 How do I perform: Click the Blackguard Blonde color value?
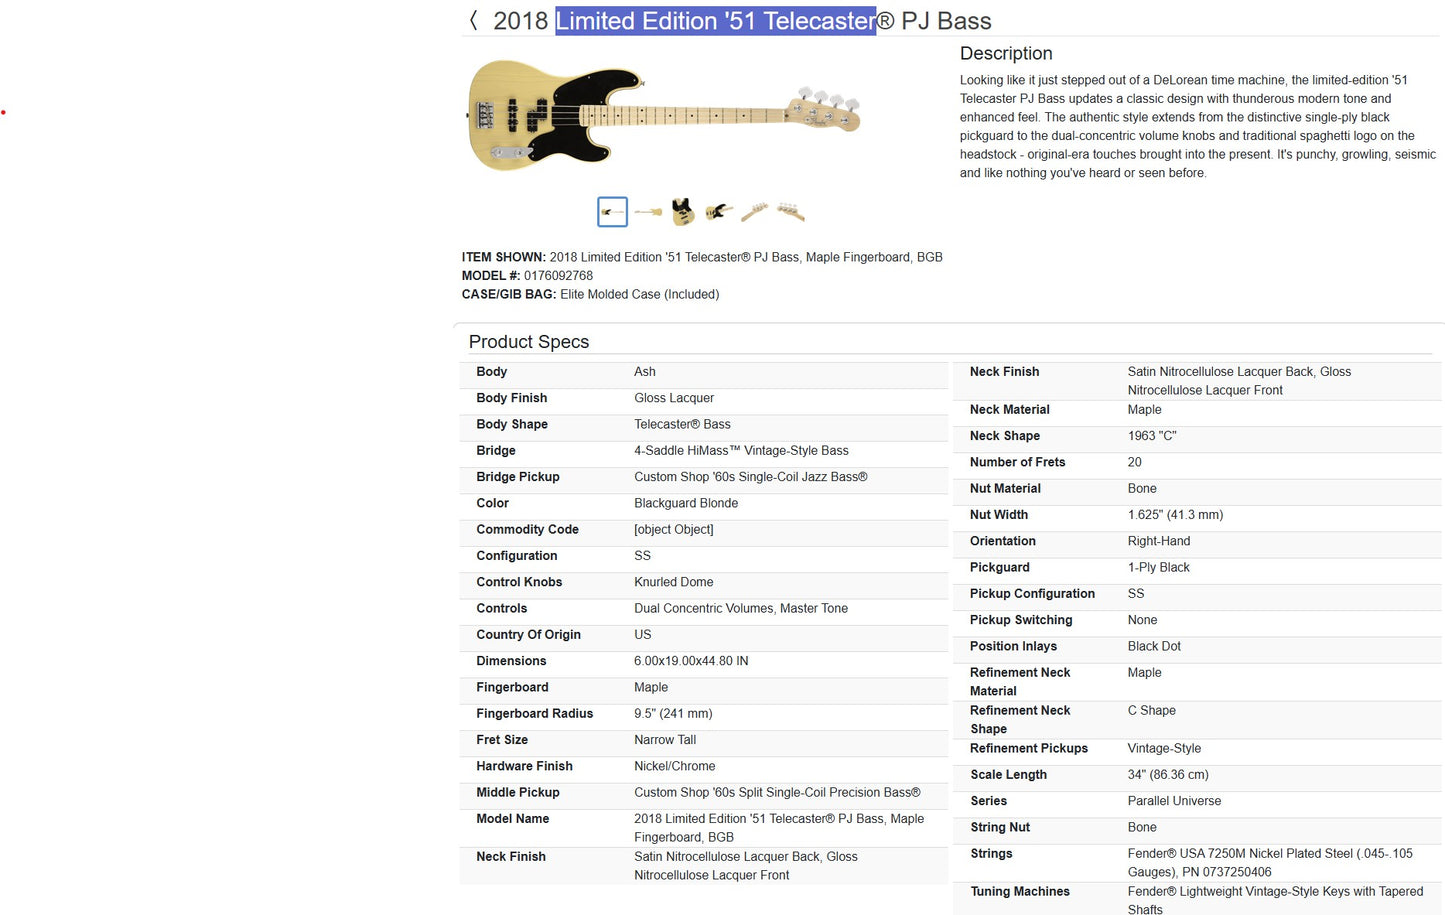685,504
